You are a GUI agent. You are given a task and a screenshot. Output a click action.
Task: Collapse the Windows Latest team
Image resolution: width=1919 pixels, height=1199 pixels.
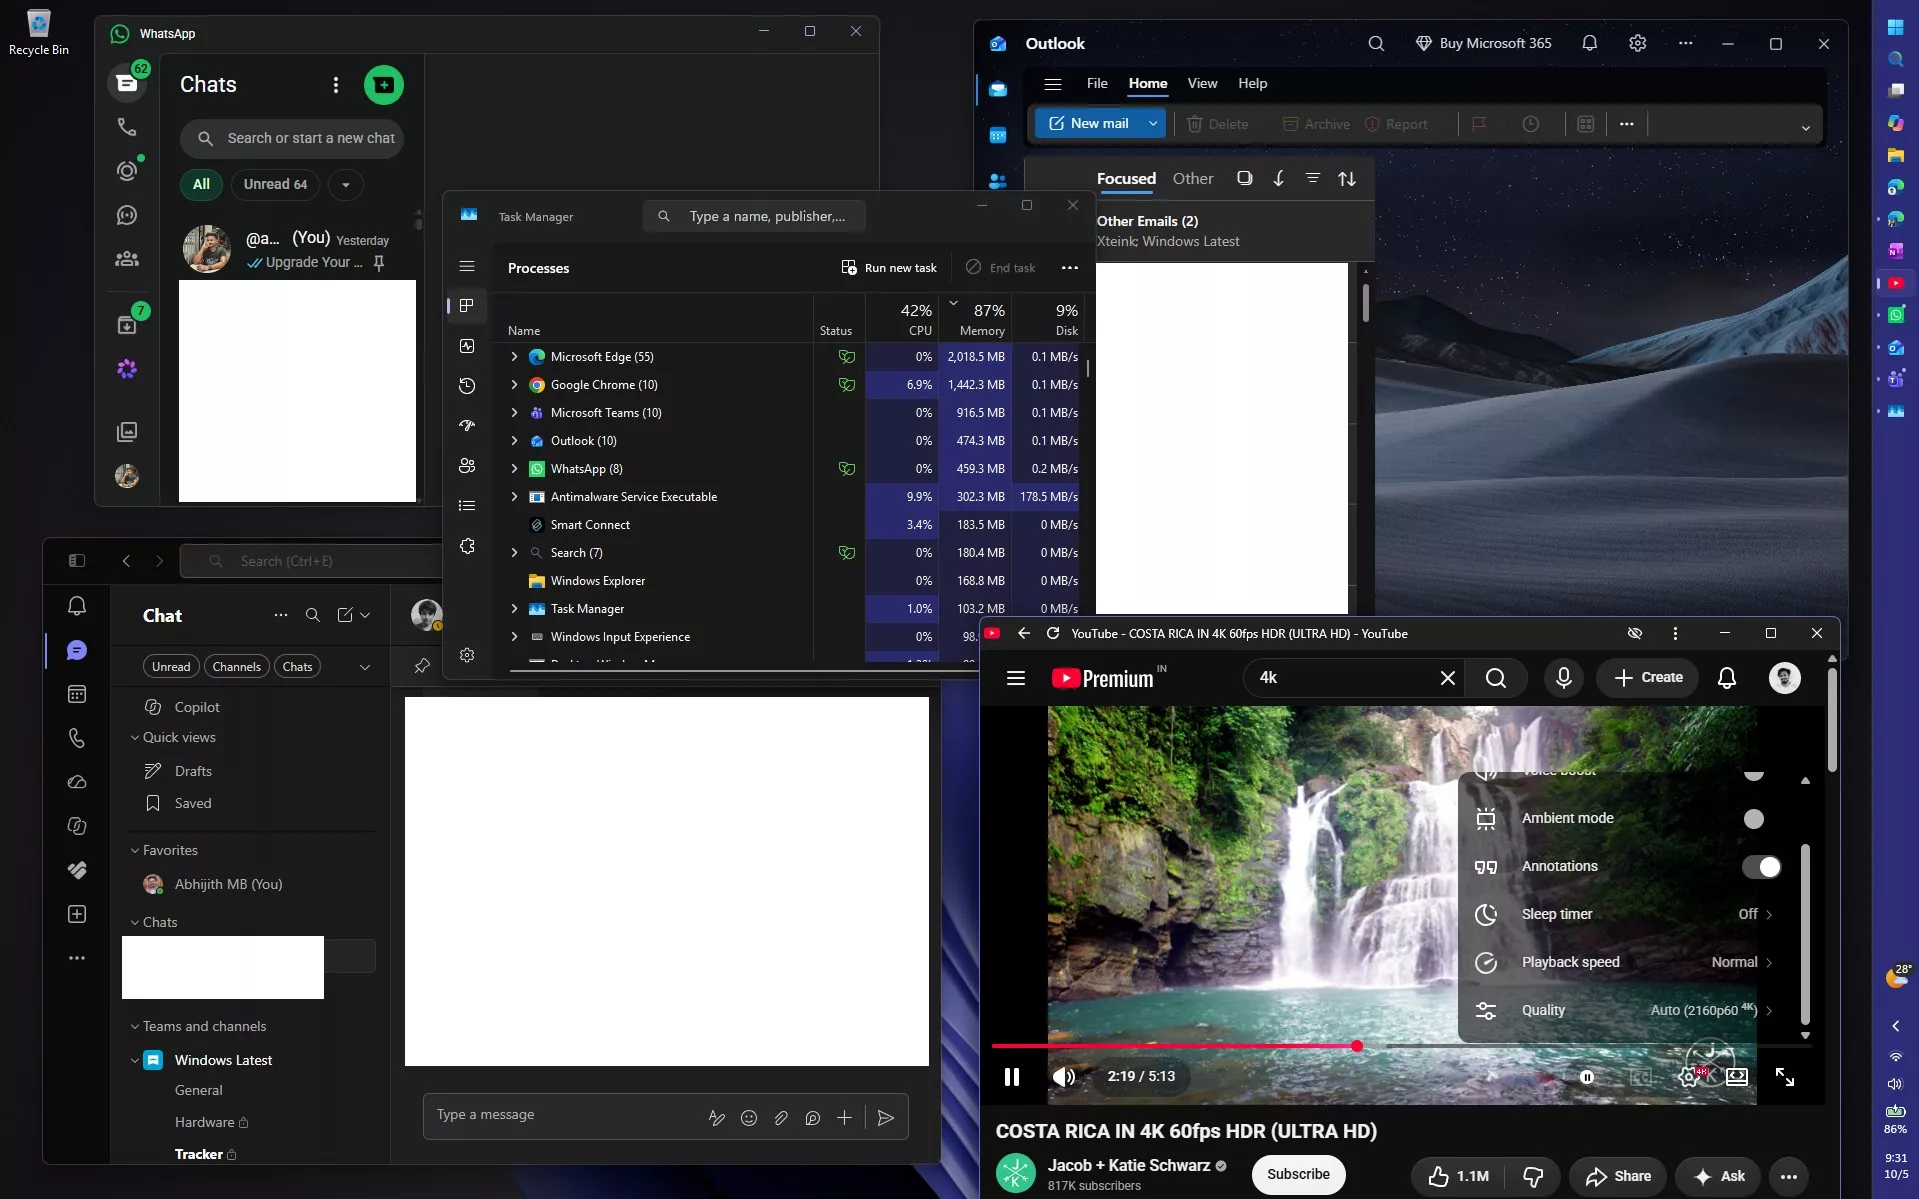(x=135, y=1061)
